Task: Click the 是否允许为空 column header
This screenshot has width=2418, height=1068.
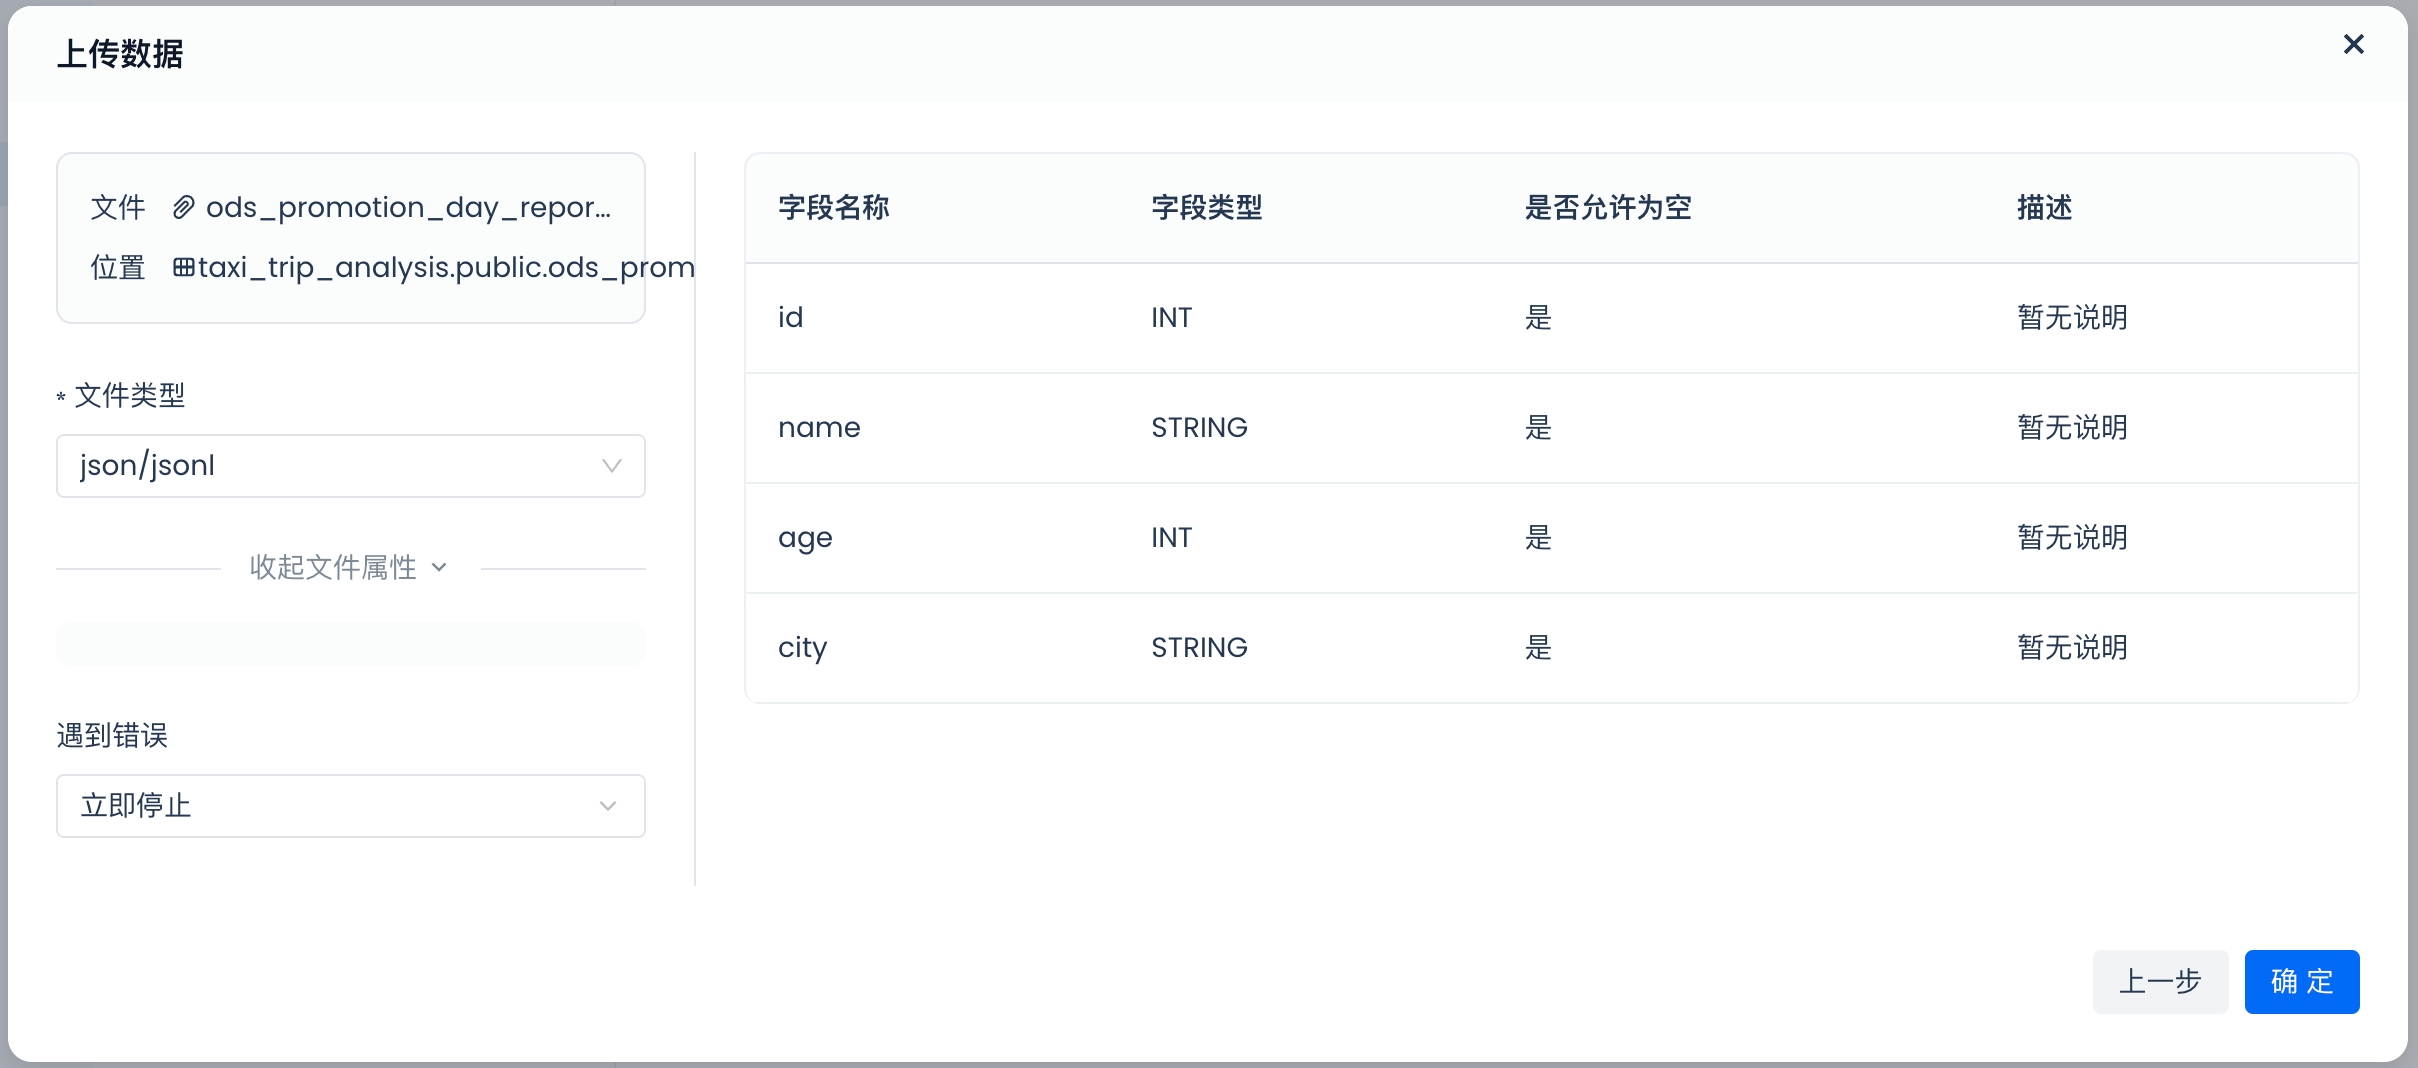Action: (1607, 208)
